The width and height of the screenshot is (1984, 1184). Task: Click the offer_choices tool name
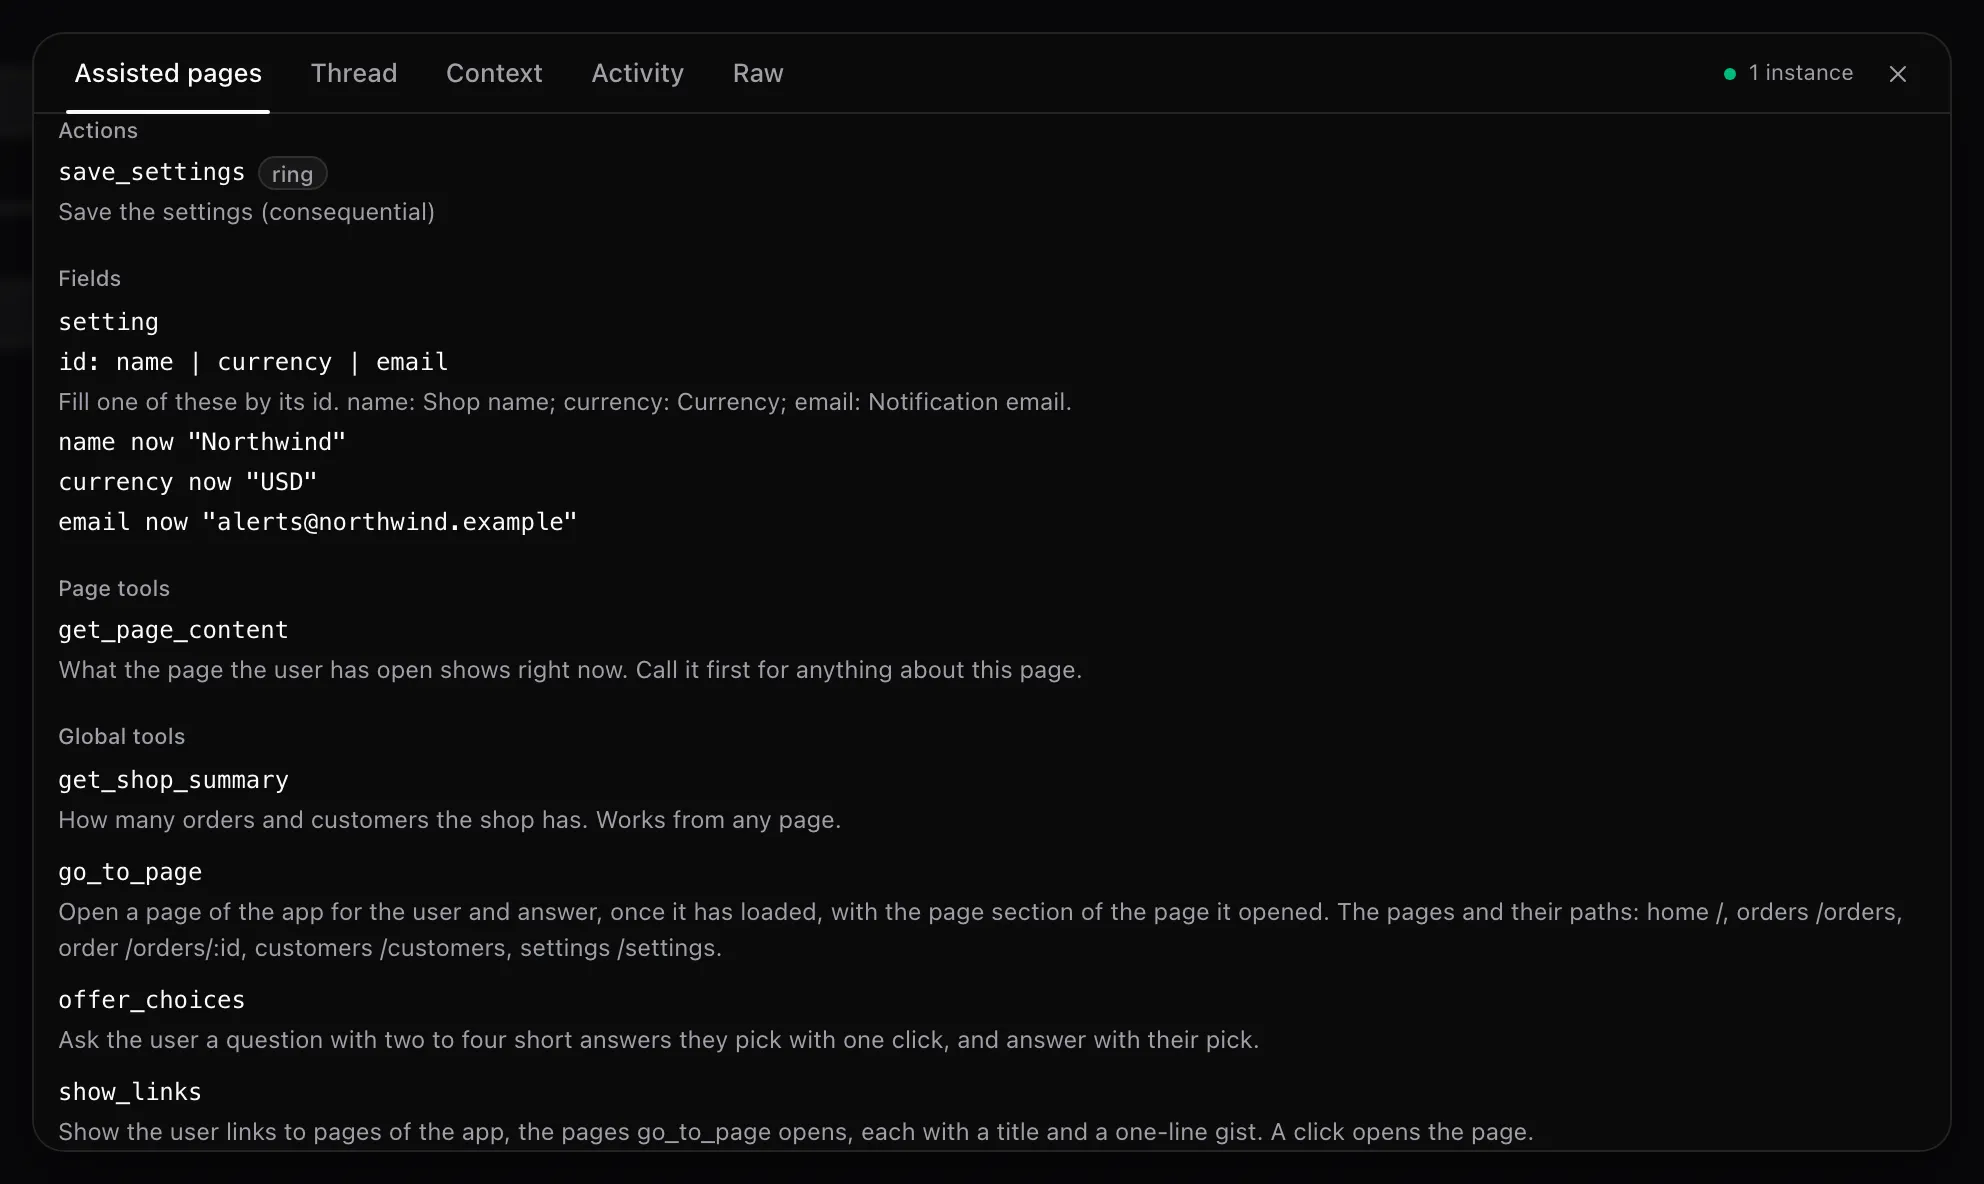pyautogui.click(x=151, y=1000)
